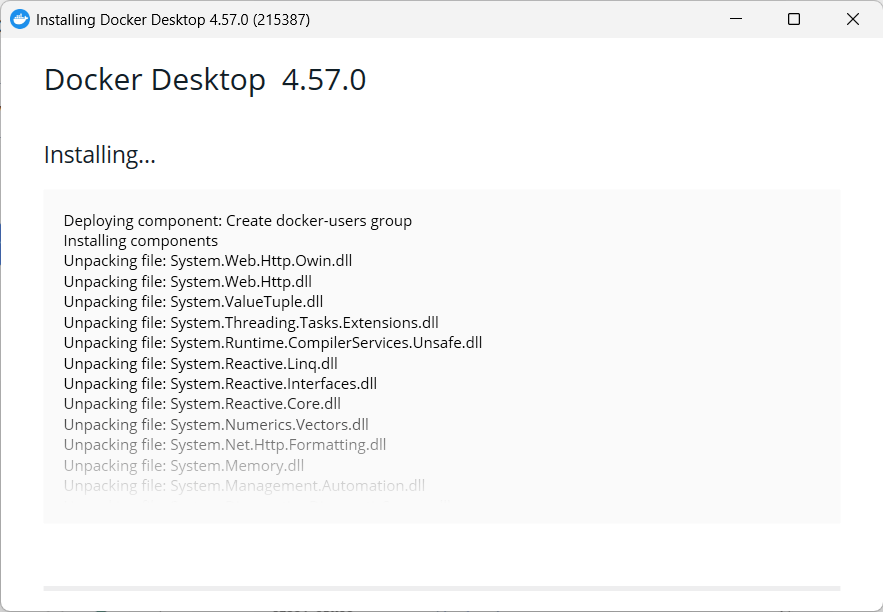Click the System.Runtime.CompilerServices.Unsafe.dll line
Screen dimensions: 883x612
point(273,342)
